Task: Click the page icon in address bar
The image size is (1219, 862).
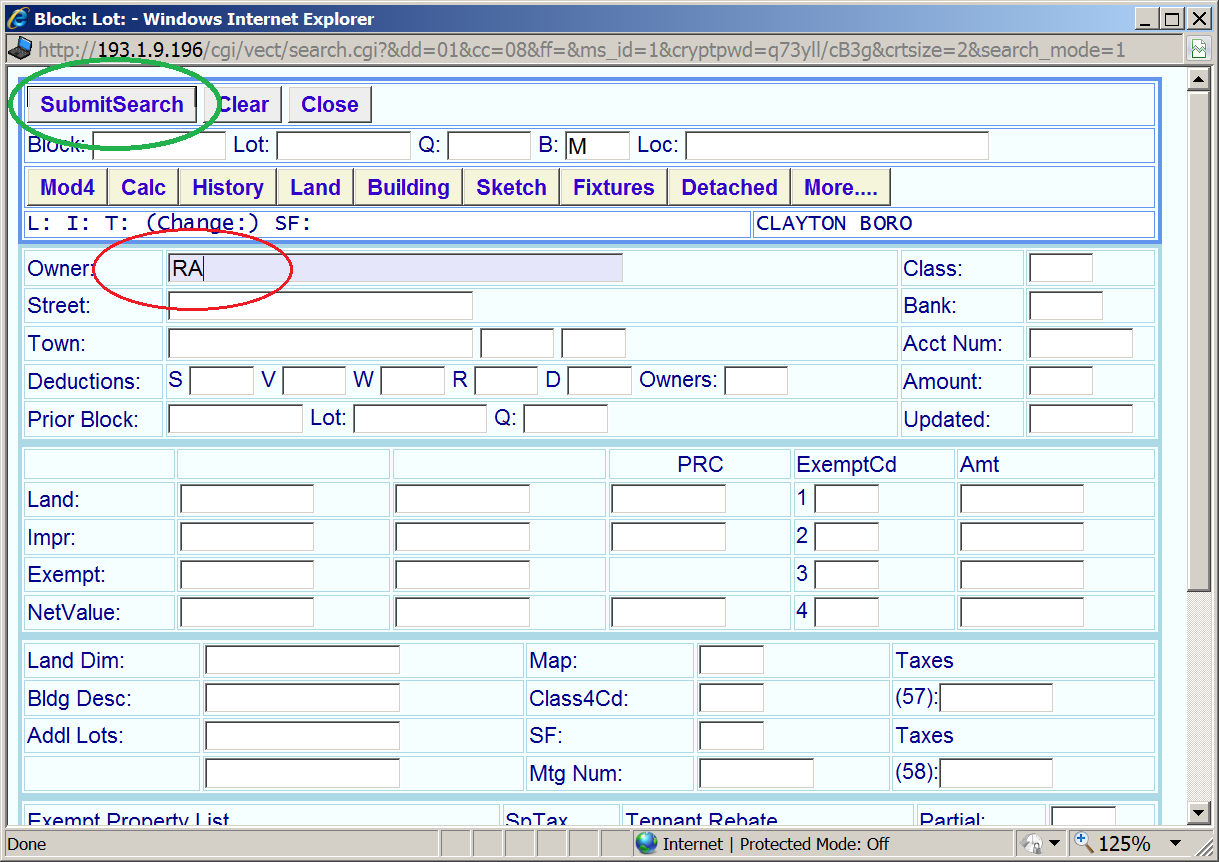Action: 18,49
